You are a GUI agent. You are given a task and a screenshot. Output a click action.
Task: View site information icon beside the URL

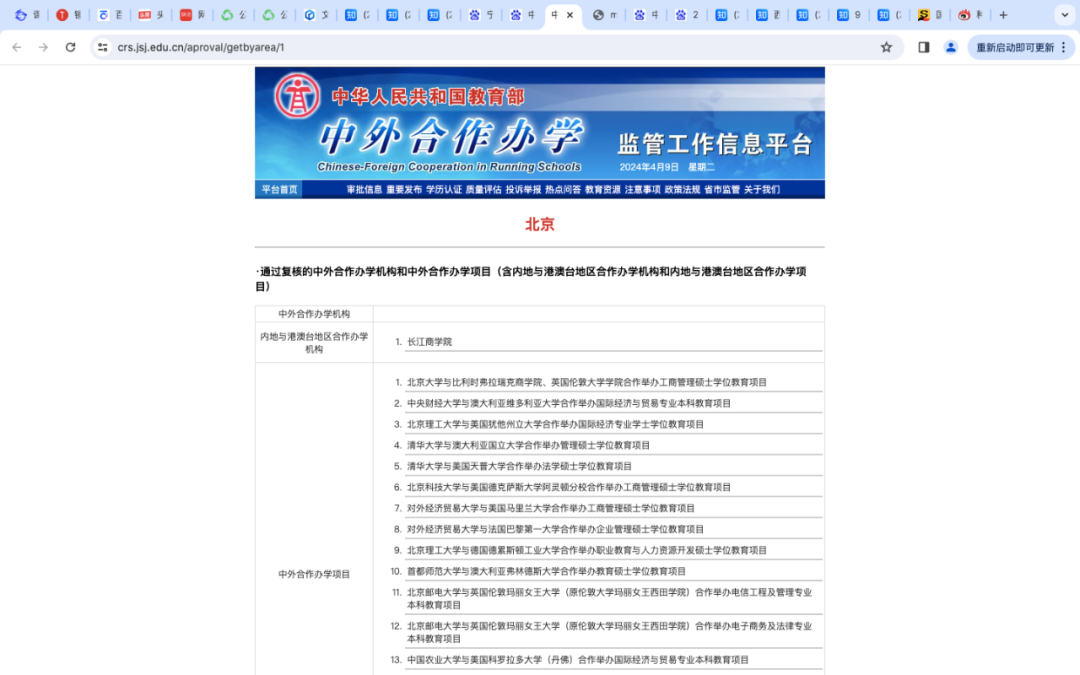[103, 48]
